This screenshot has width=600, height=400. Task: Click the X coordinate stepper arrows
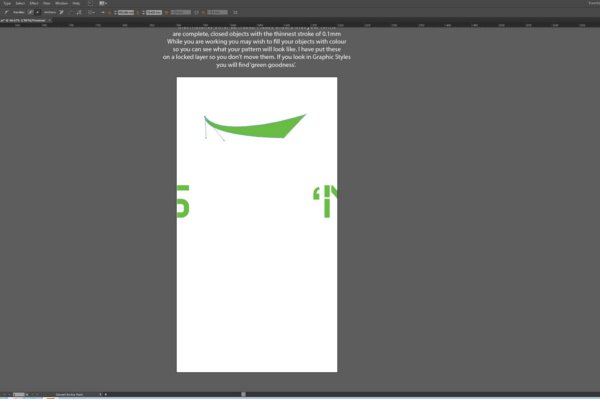tap(115, 12)
